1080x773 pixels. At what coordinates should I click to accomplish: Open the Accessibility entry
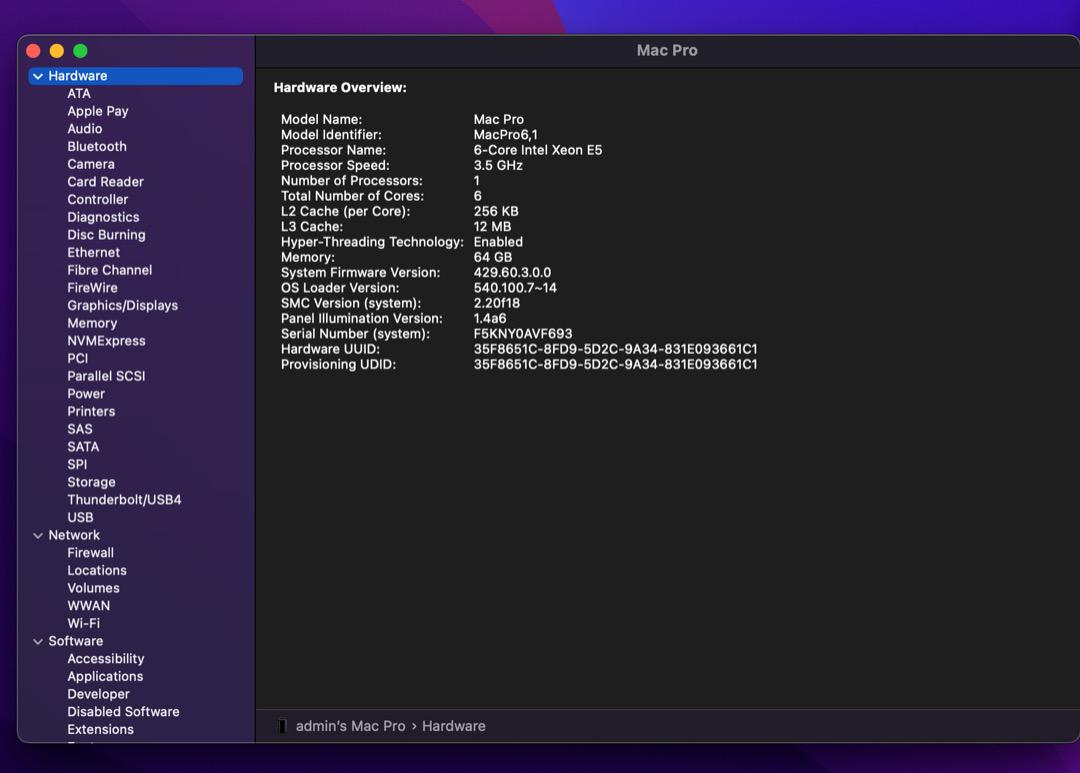106,659
